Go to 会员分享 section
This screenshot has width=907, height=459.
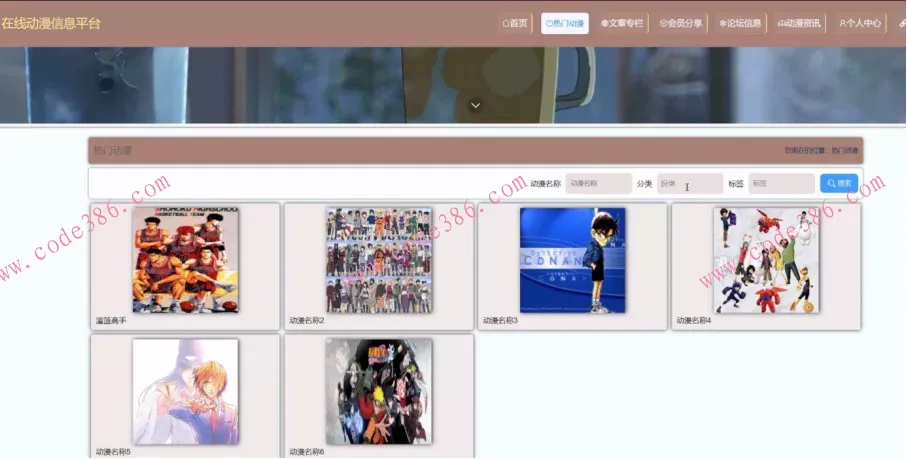pyautogui.click(x=680, y=23)
